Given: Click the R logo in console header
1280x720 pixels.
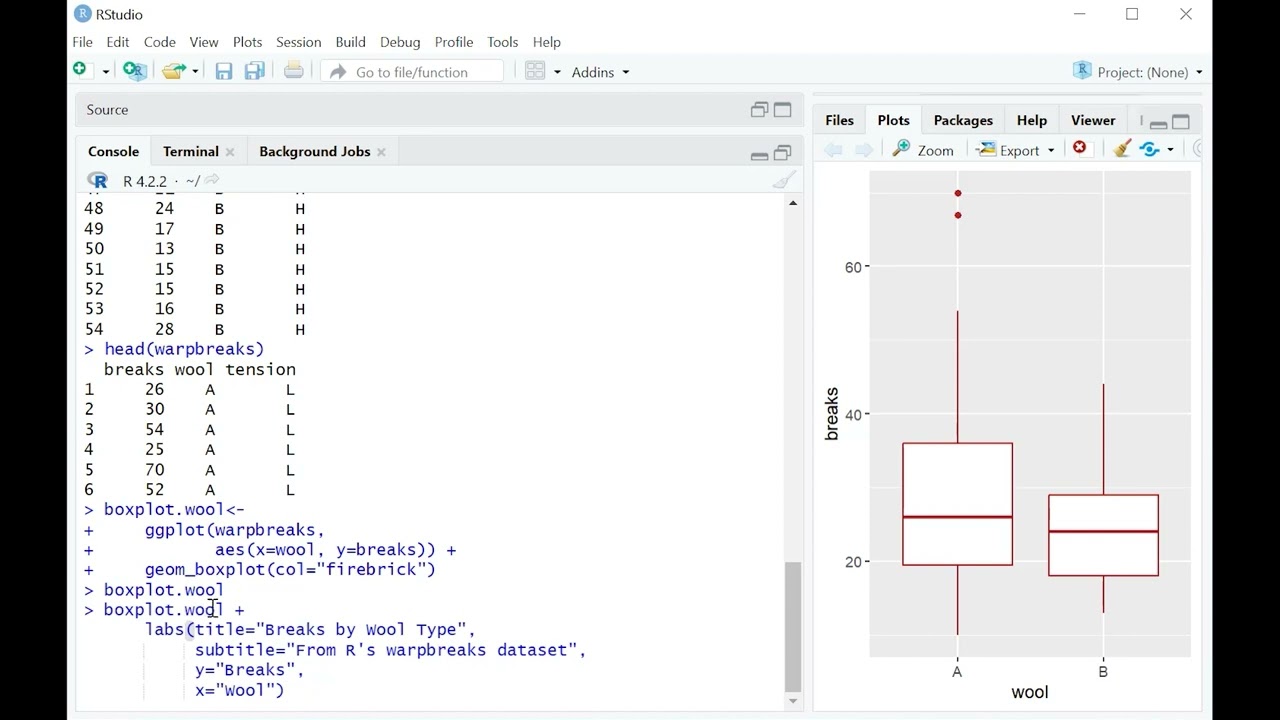Looking at the screenshot, I should pyautogui.click(x=98, y=180).
